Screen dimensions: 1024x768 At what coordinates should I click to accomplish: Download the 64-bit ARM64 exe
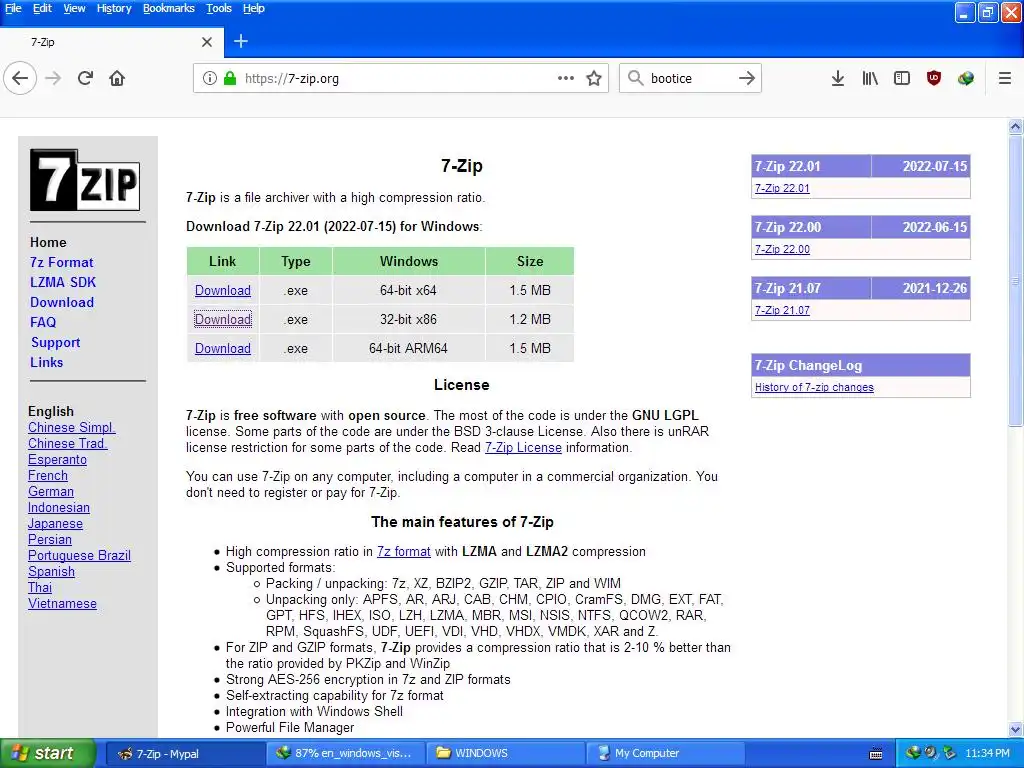coord(223,348)
